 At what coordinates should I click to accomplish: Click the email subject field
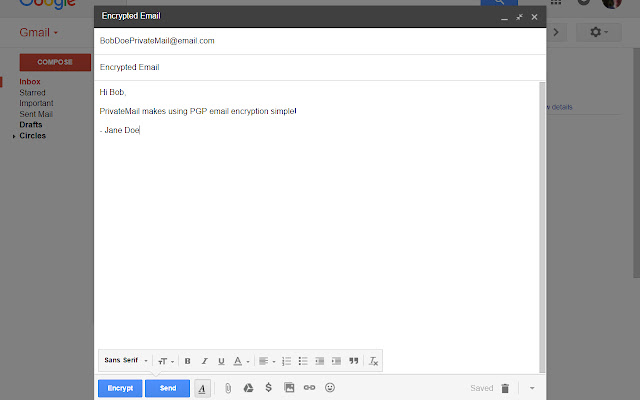coord(320,67)
